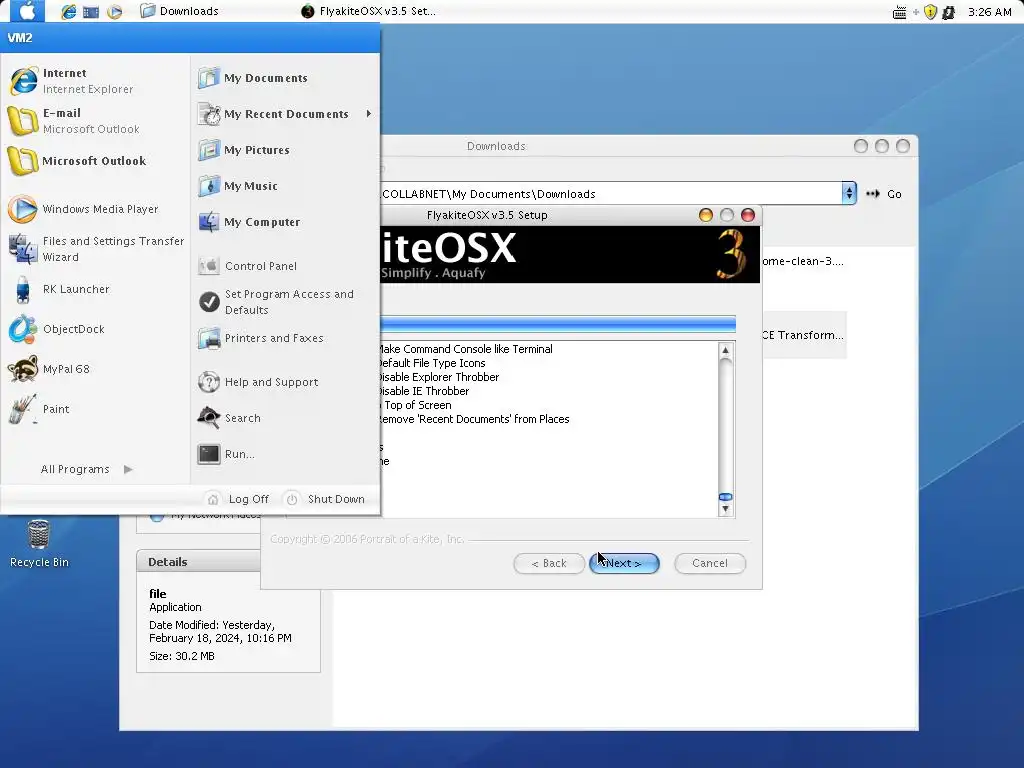The height and width of the screenshot is (768, 1024).
Task: Launch Internet Explorer from the quick launch bar
Action: pyautogui.click(x=69, y=12)
